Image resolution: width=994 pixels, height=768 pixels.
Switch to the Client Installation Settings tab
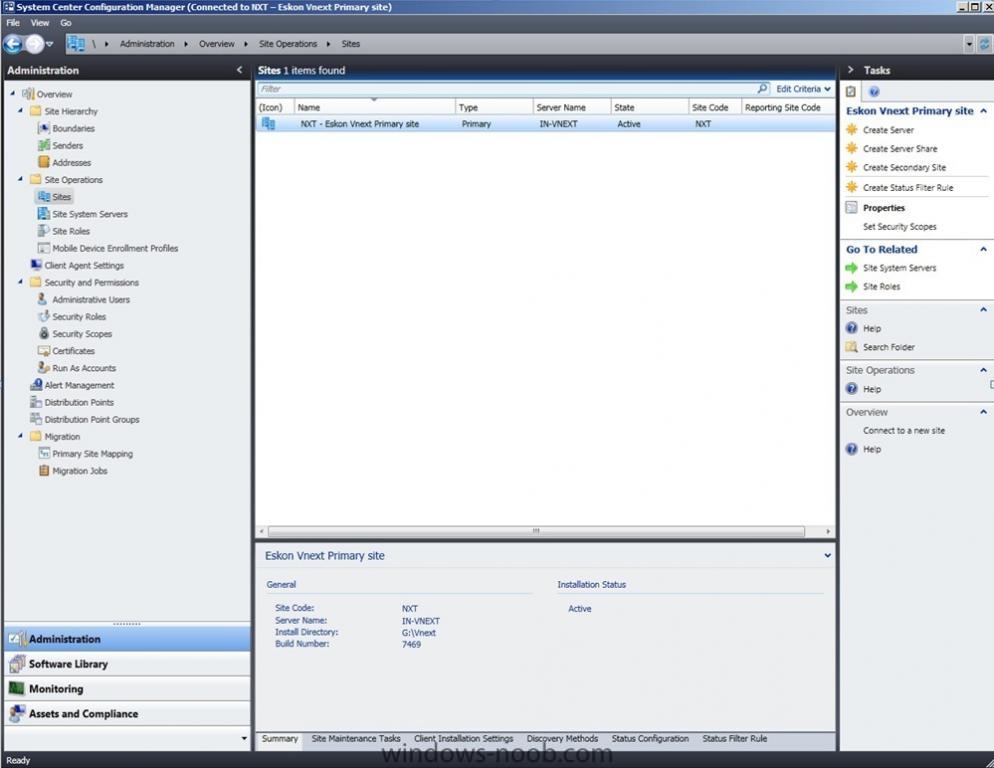464,739
